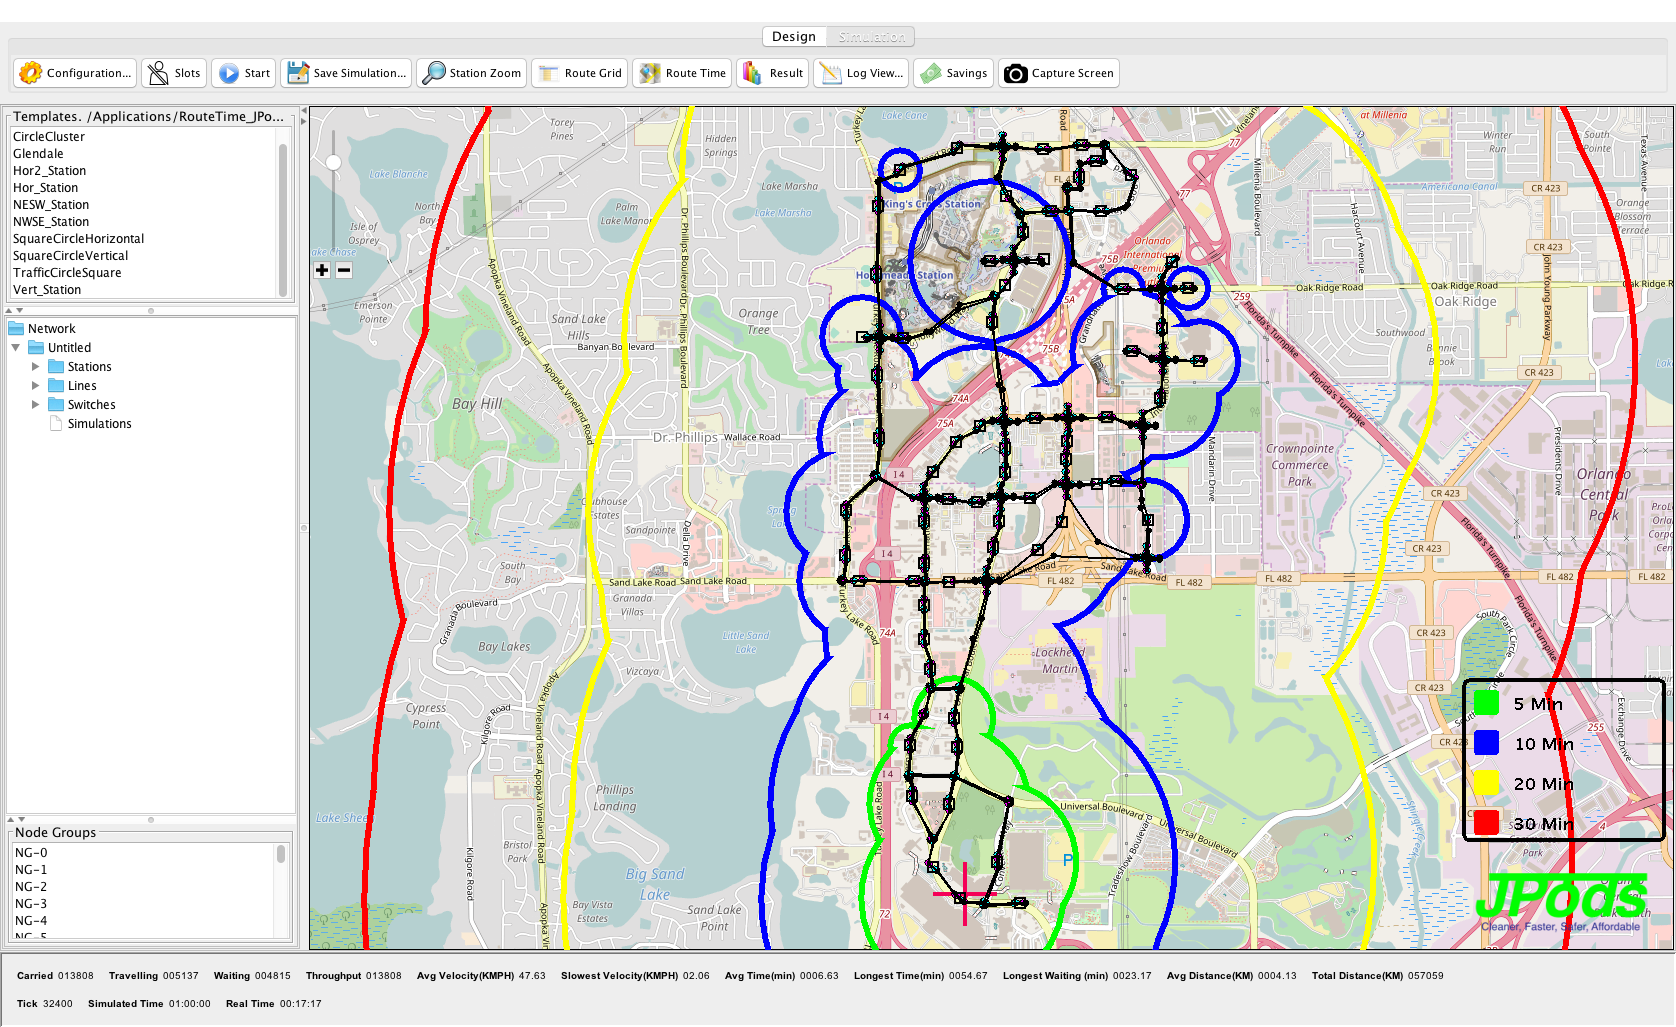The image size is (1676, 1027).
Task: Click the Save Simulation icon
Action: [298, 73]
